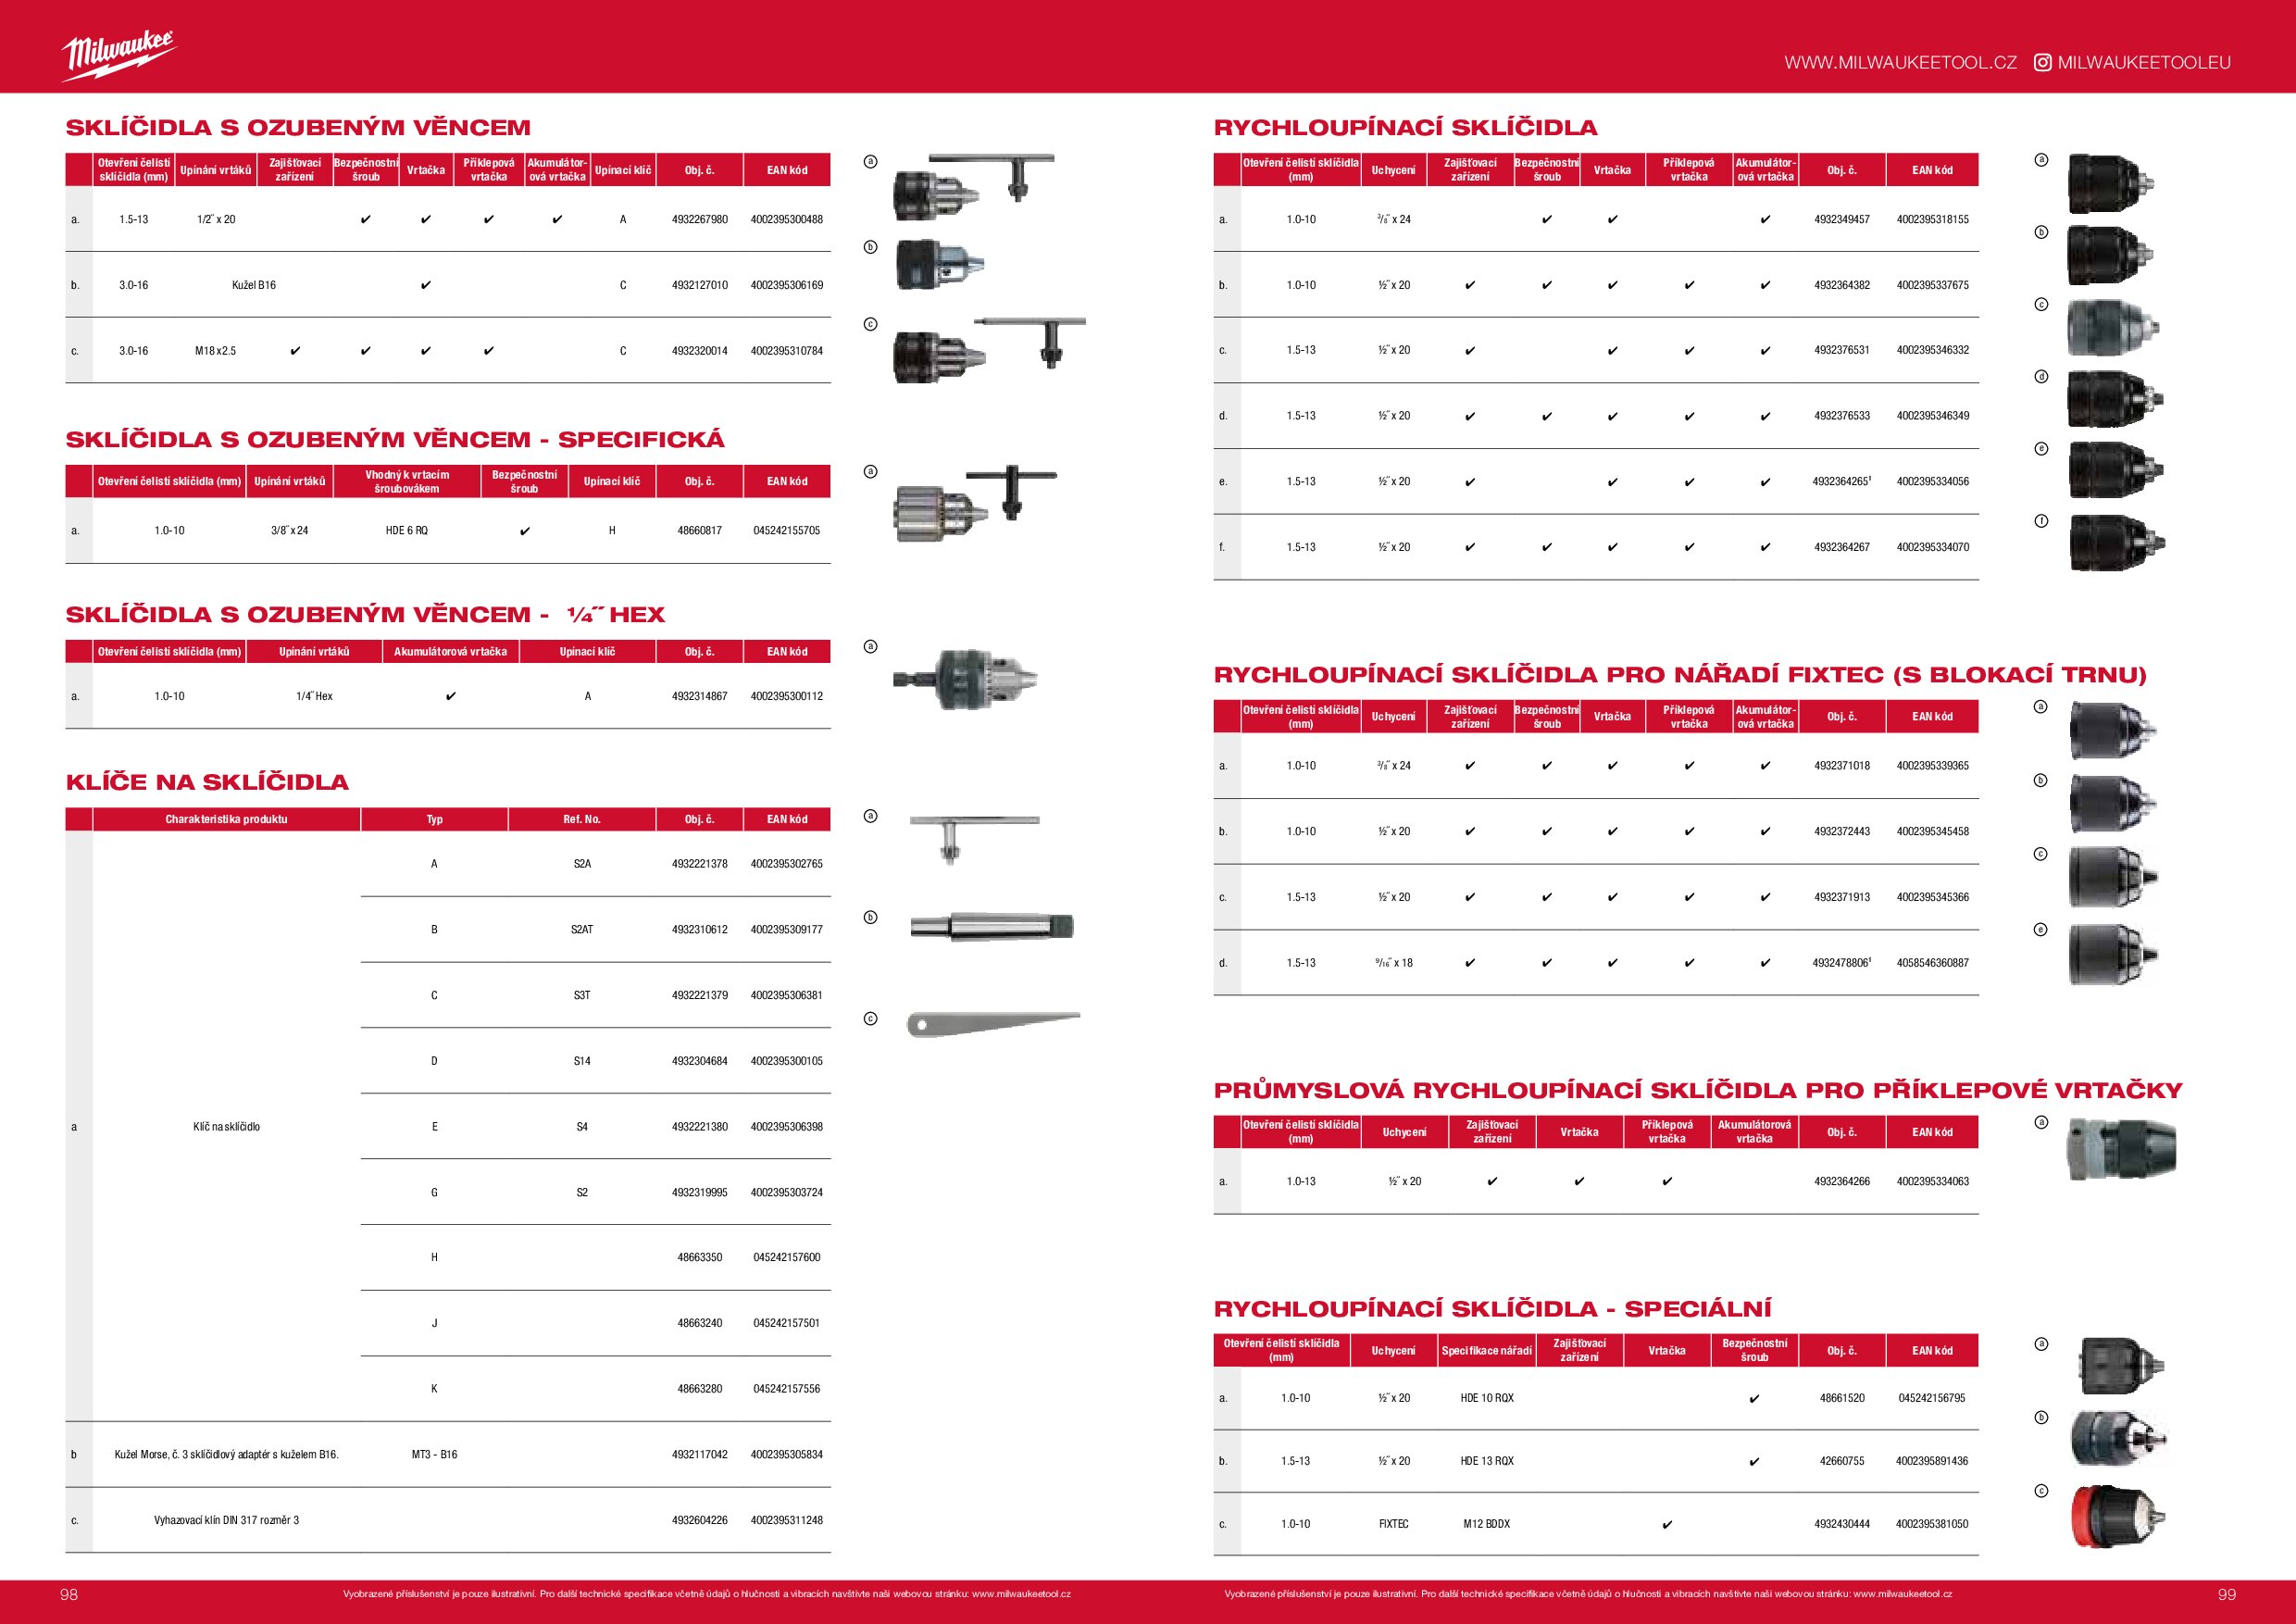2296x1624 pixels.
Task: Open the milwaukeetool.cz link in page 99 footer
Action: pyautogui.click(x=1902, y=1594)
